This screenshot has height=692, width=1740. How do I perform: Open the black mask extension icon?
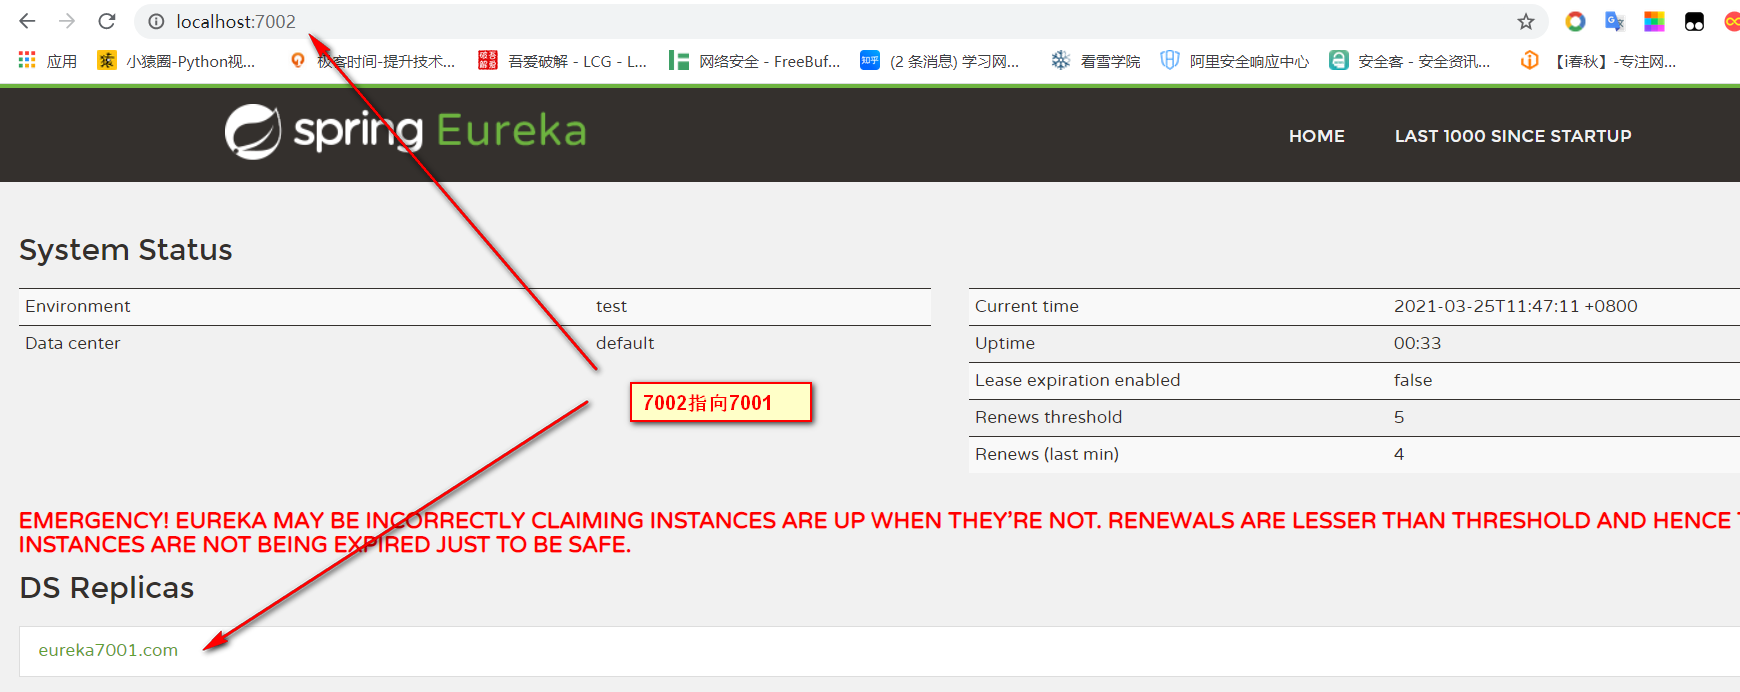pyautogui.click(x=1694, y=21)
